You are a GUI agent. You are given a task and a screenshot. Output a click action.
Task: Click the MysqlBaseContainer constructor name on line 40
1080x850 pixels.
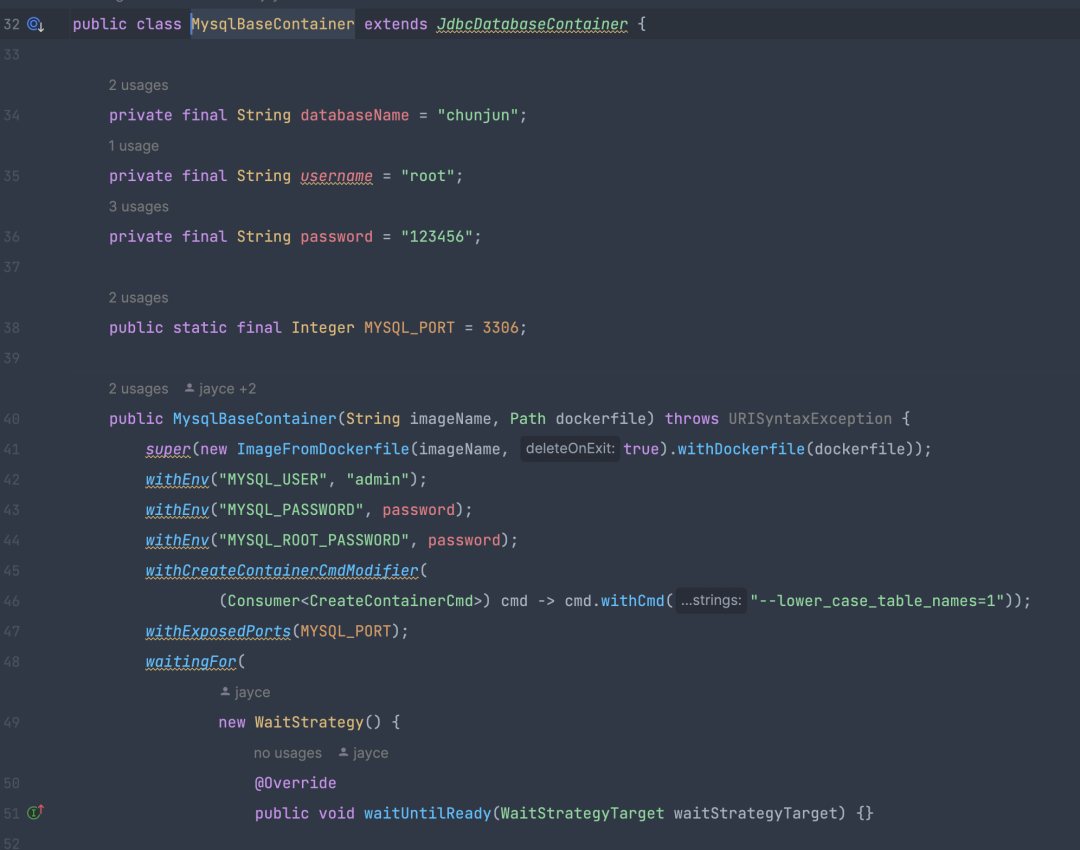tap(254, 418)
